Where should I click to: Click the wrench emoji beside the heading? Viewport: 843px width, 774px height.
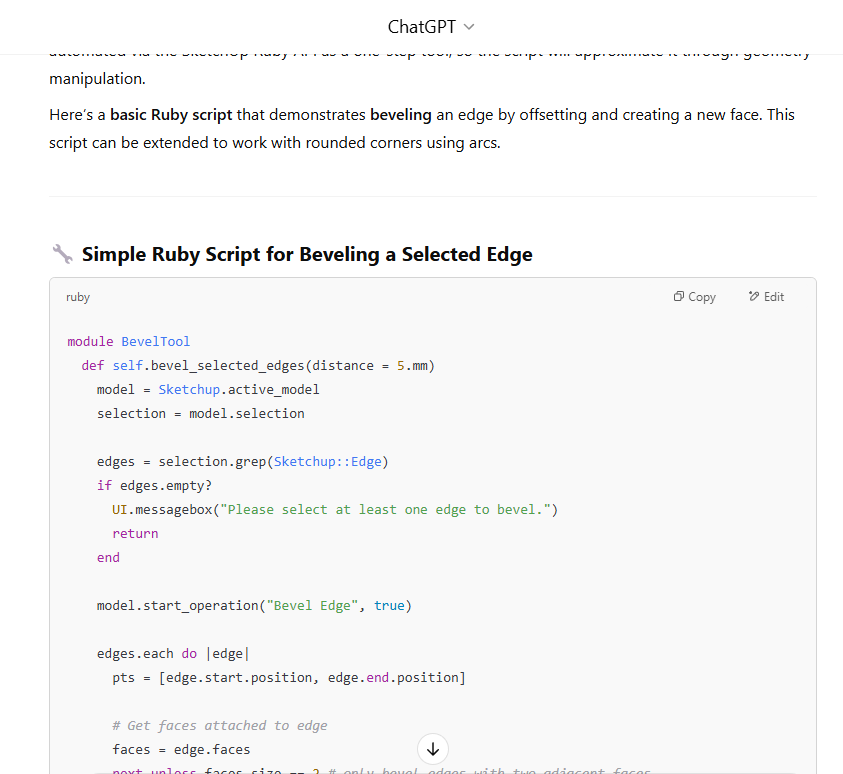point(62,255)
